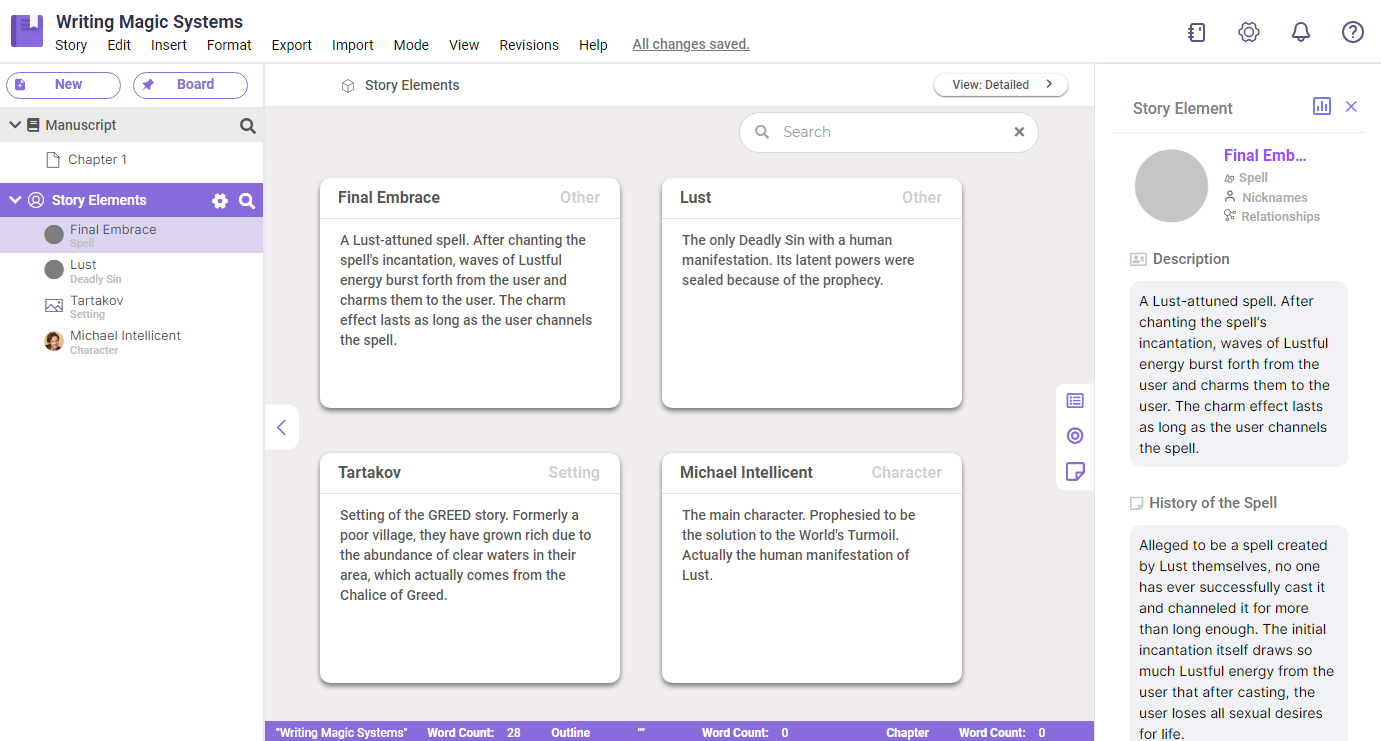This screenshot has width=1381, height=741.
Task: Open notifications bell
Action: (x=1300, y=31)
